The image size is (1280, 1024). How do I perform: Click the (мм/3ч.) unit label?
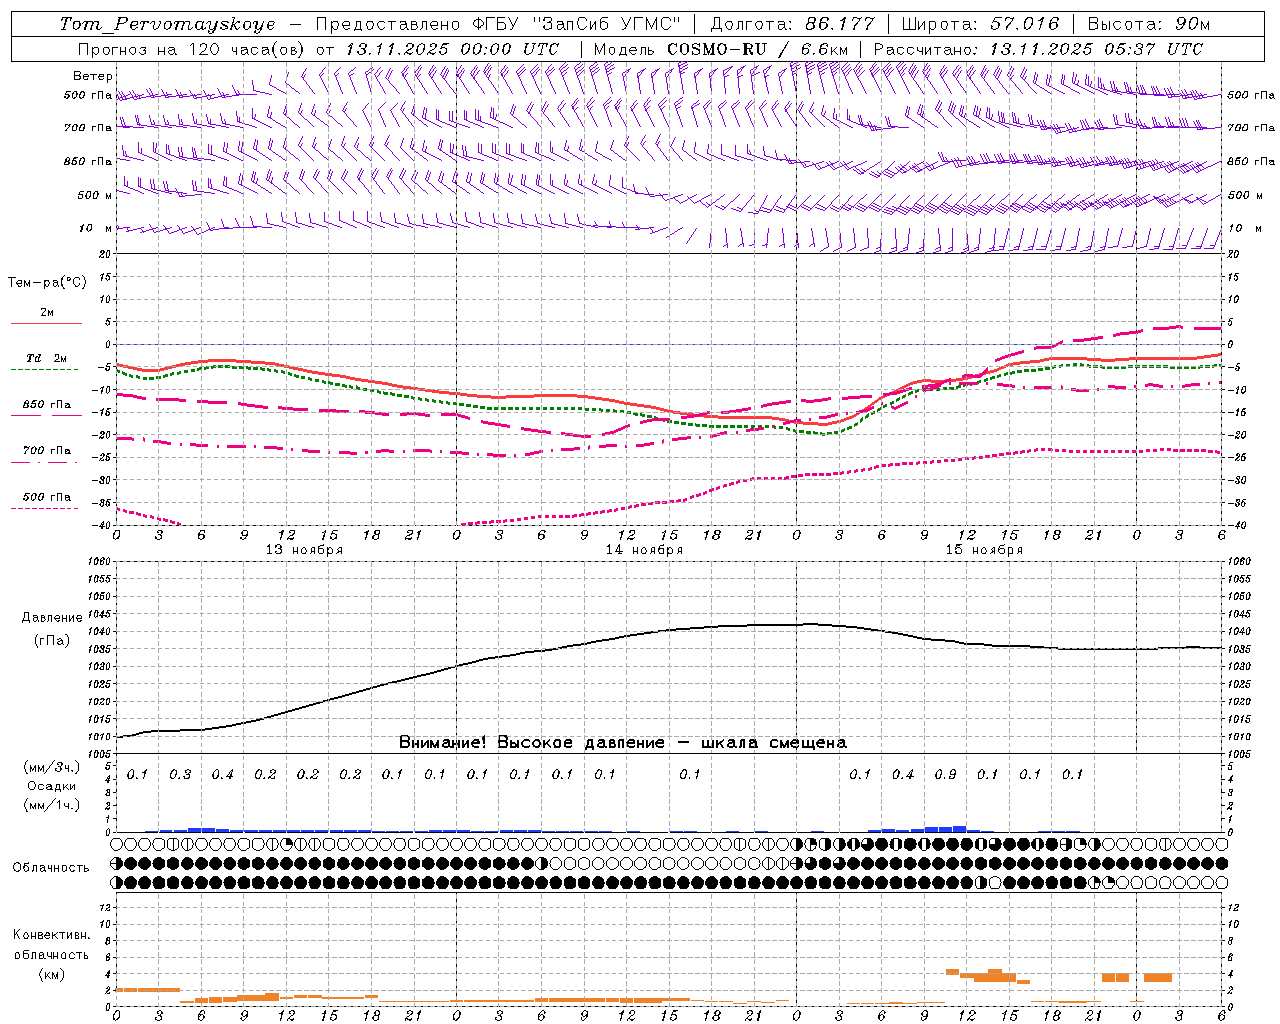(52, 767)
